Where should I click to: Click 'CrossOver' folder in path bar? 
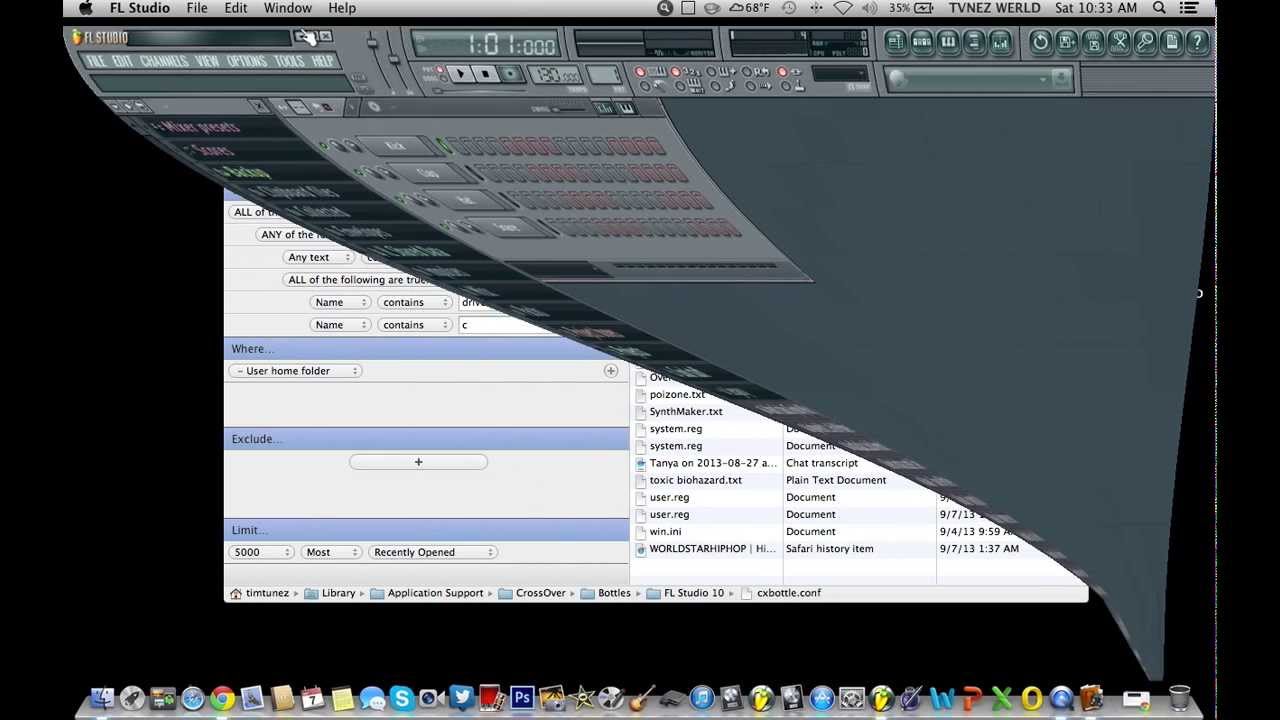[x=532, y=593]
